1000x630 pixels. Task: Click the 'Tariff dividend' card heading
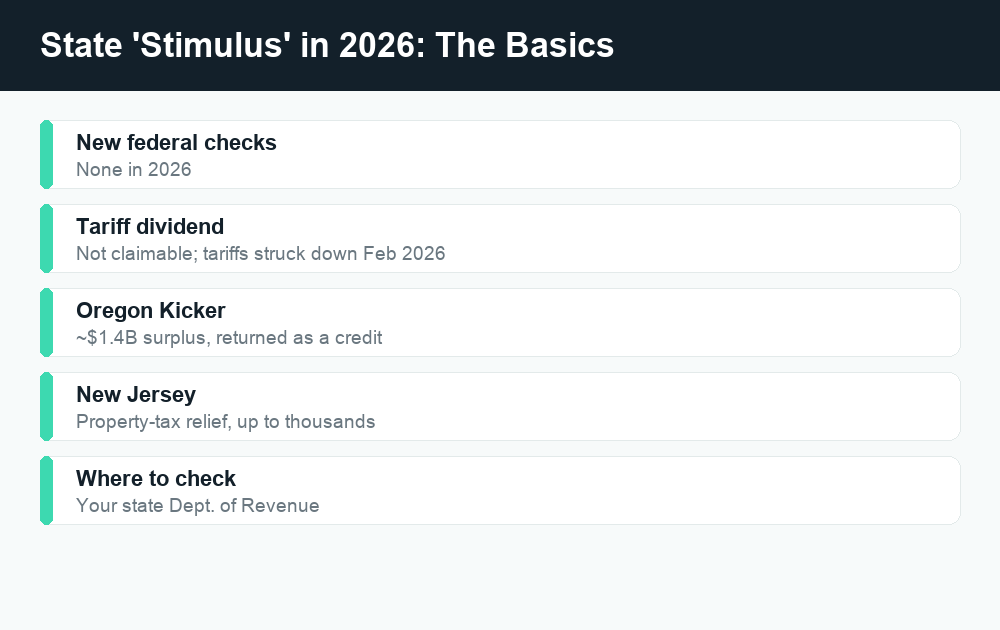(x=150, y=226)
